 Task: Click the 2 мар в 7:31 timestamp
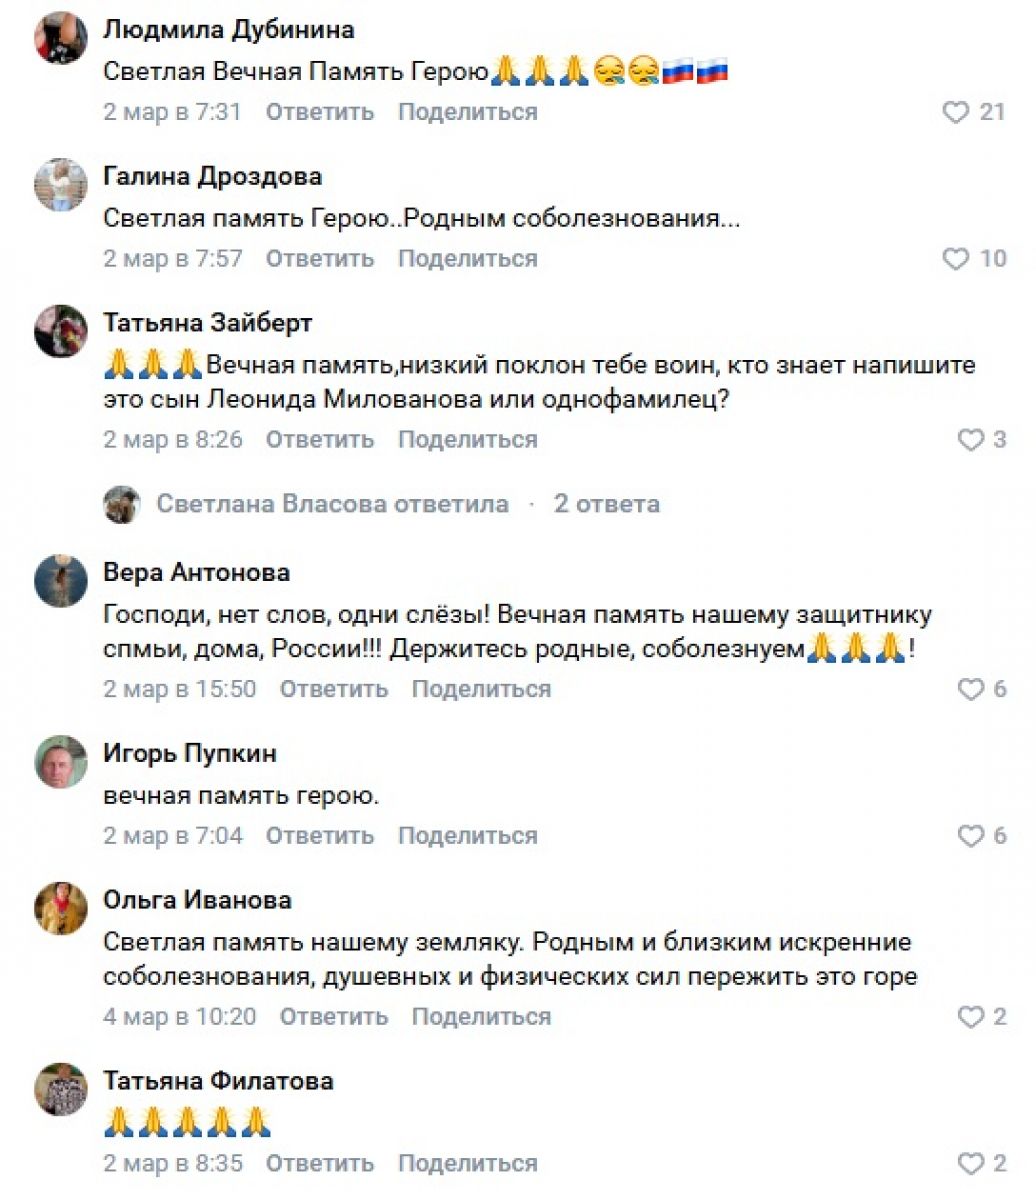[173, 112]
